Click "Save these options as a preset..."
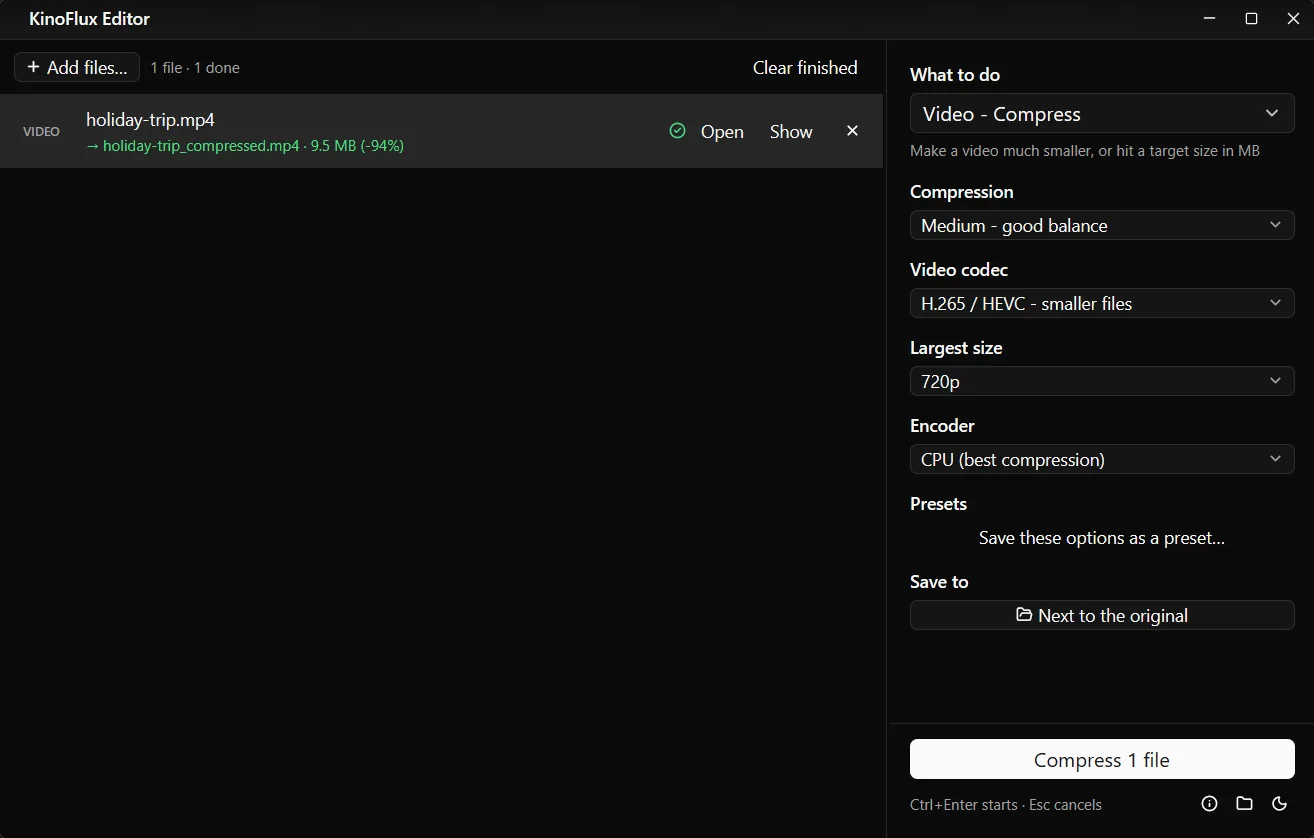This screenshot has width=1314, height=838. (1102, 538)
